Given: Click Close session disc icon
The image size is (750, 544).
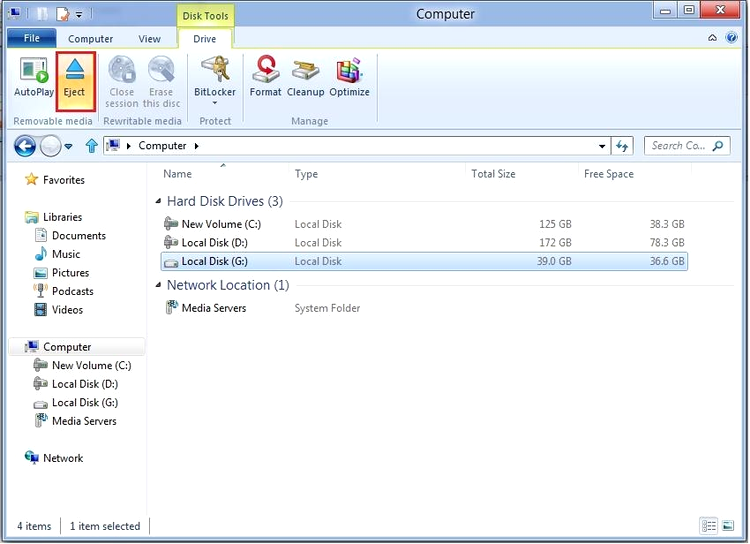Looking at the screenshot, I should tap(122, 70).
